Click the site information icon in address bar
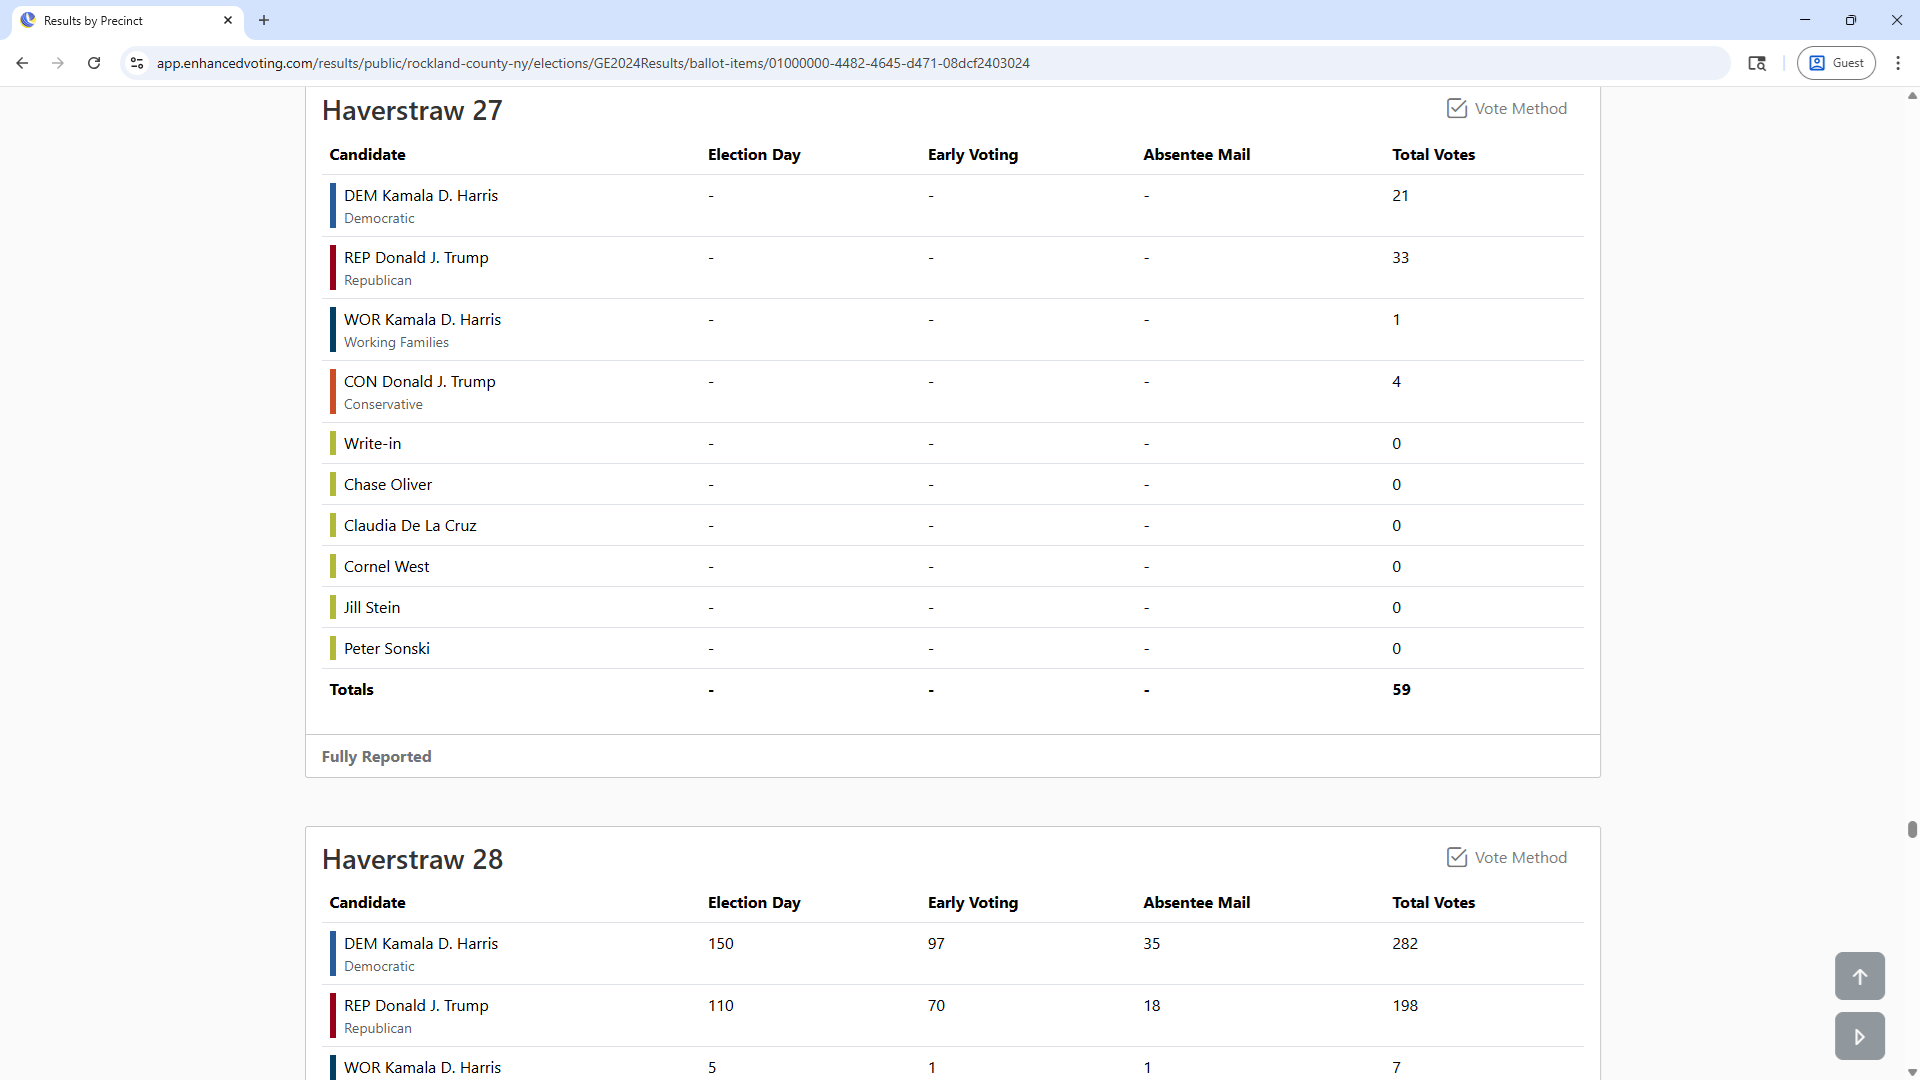 (137, 63)
